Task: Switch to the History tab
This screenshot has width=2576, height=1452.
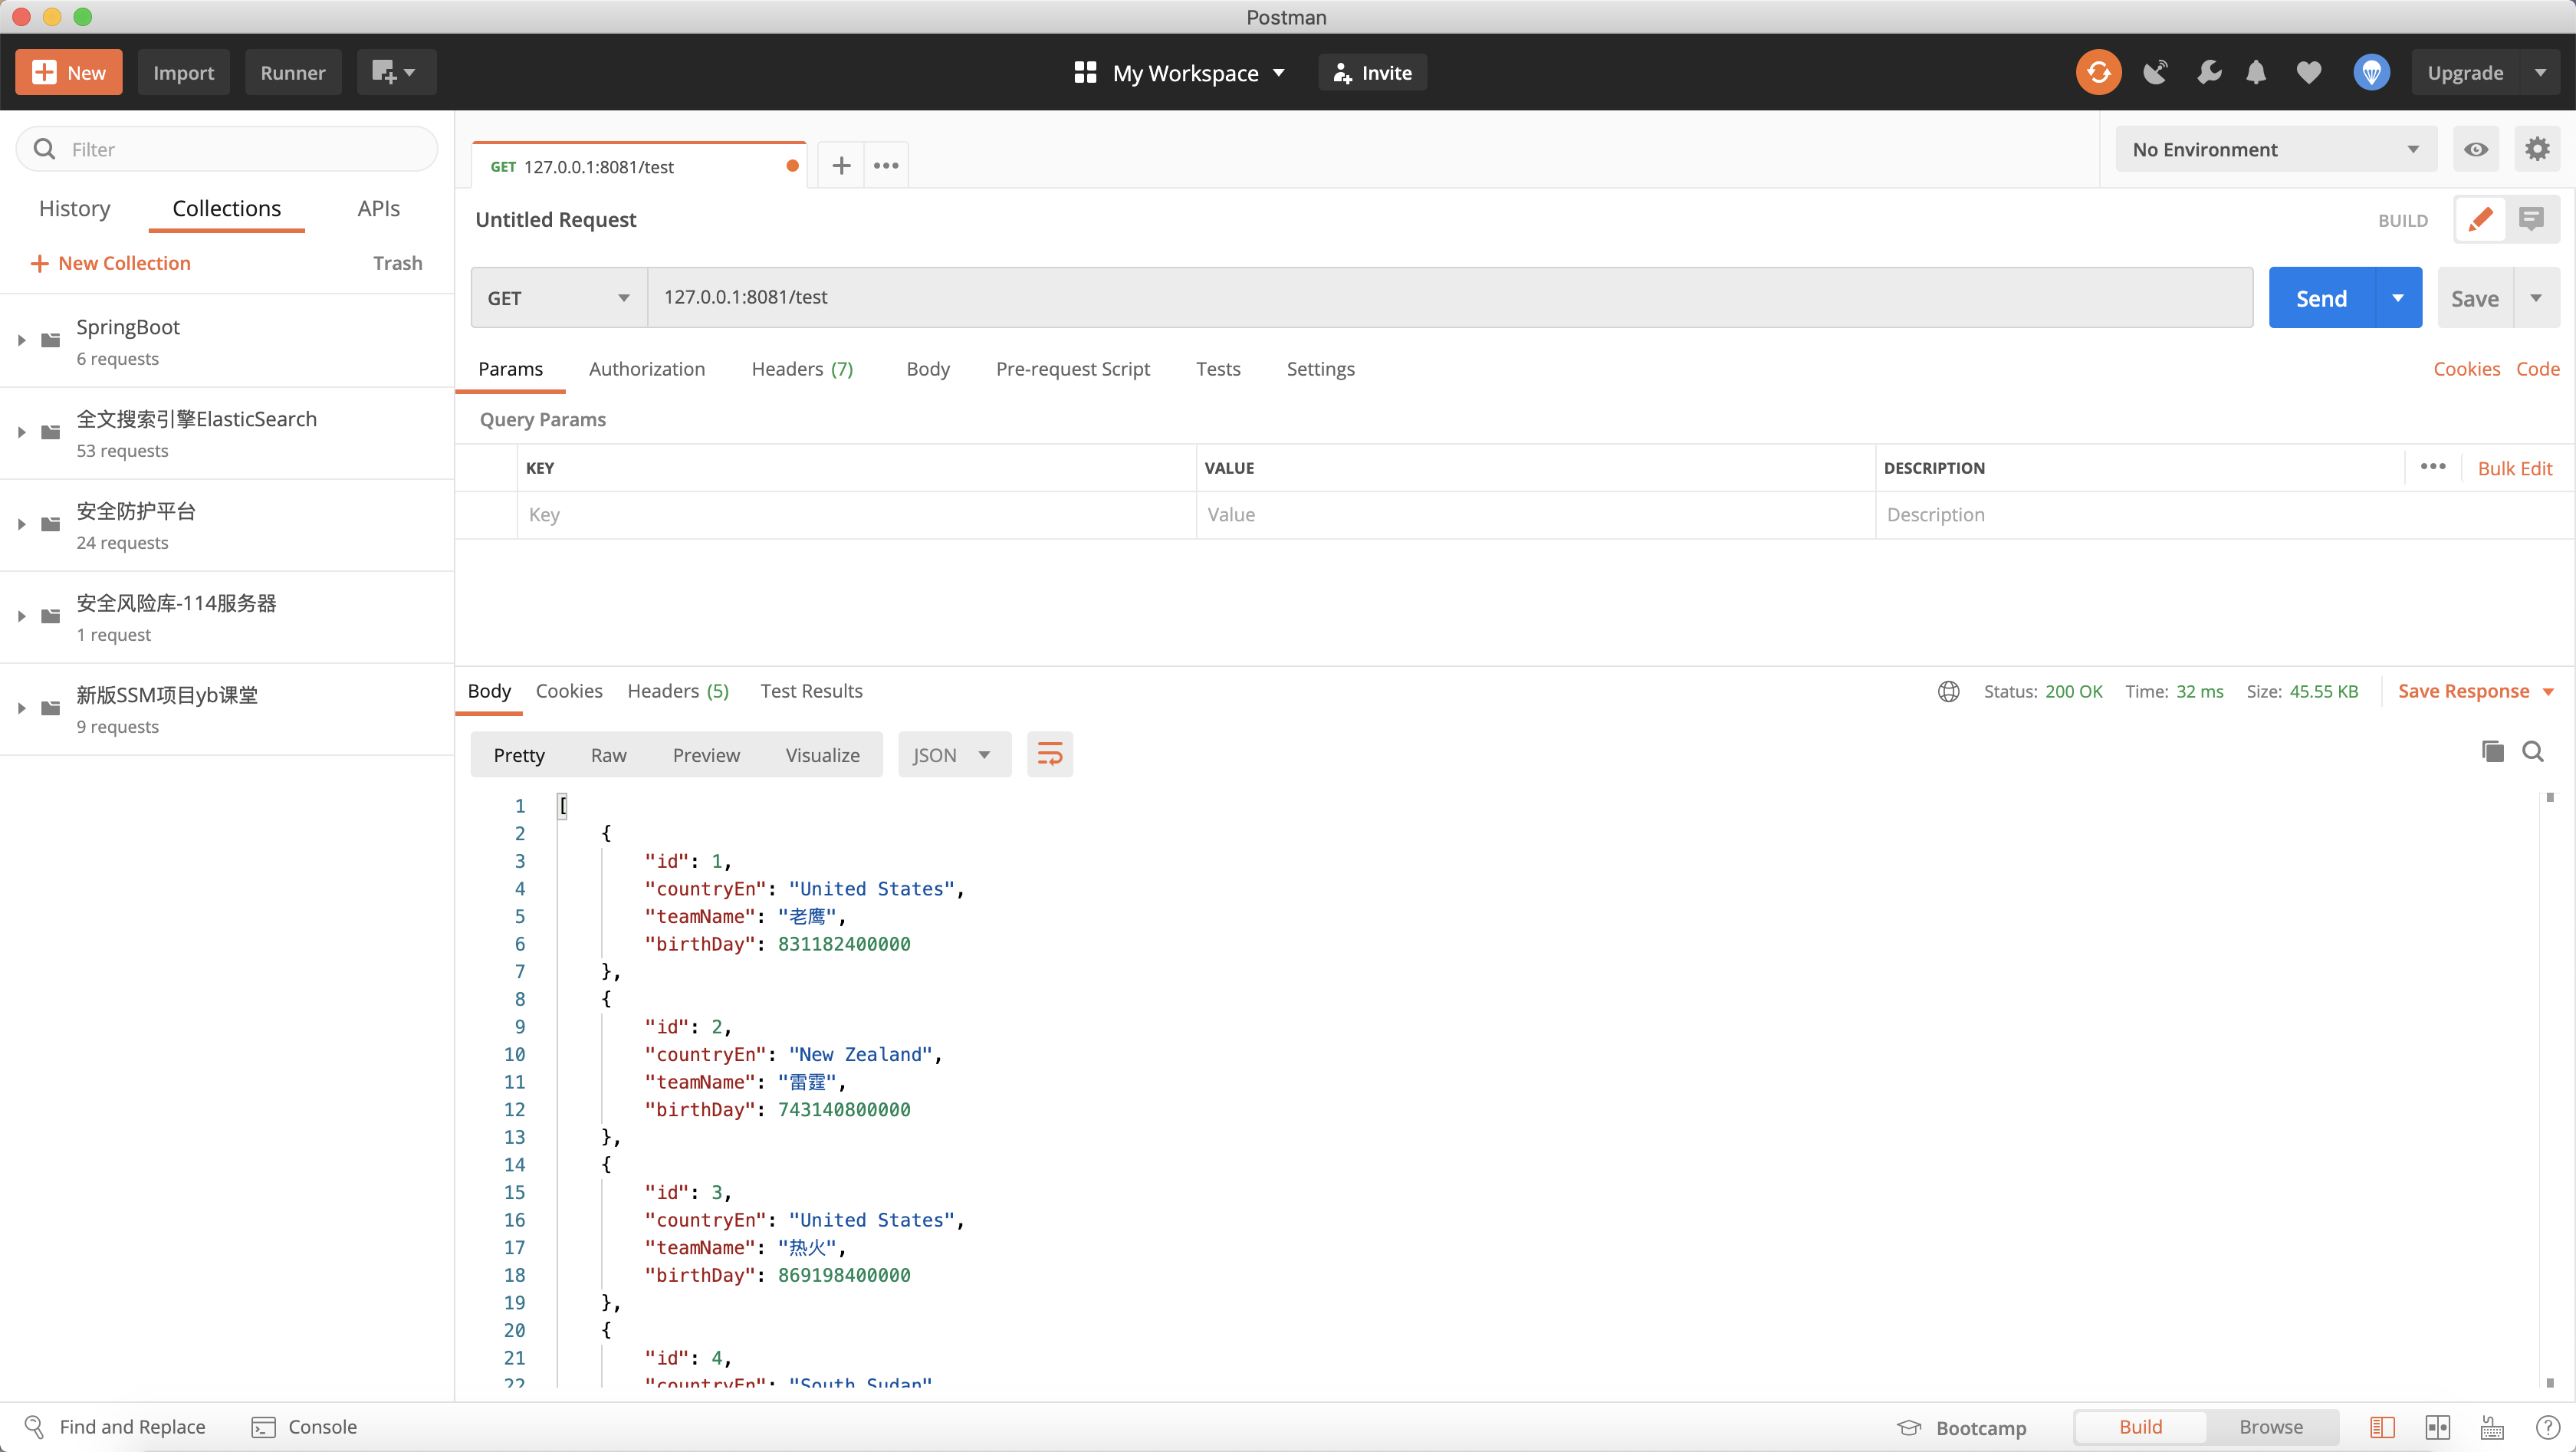Action: [x=75, y=208]
